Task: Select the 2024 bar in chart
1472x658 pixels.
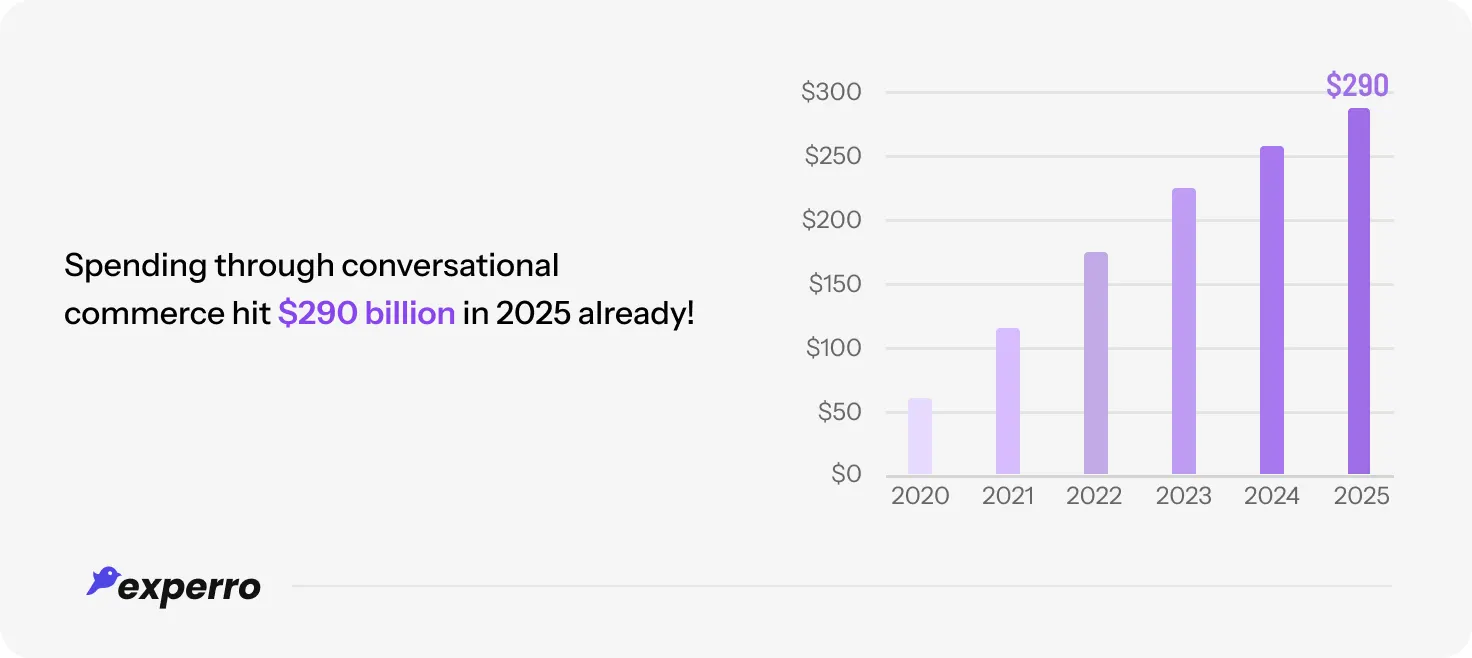Action: [x=1272, y=311]
